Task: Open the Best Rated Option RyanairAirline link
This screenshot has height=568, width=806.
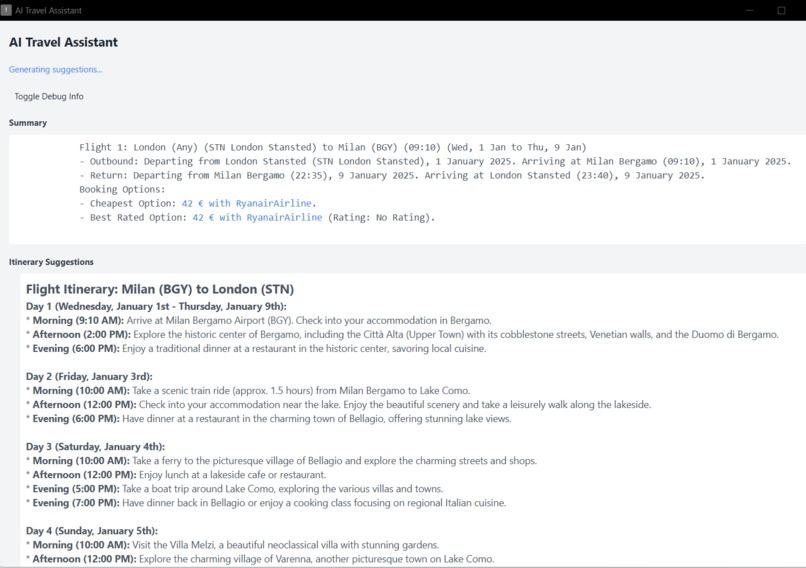Action: click(257, 217)
